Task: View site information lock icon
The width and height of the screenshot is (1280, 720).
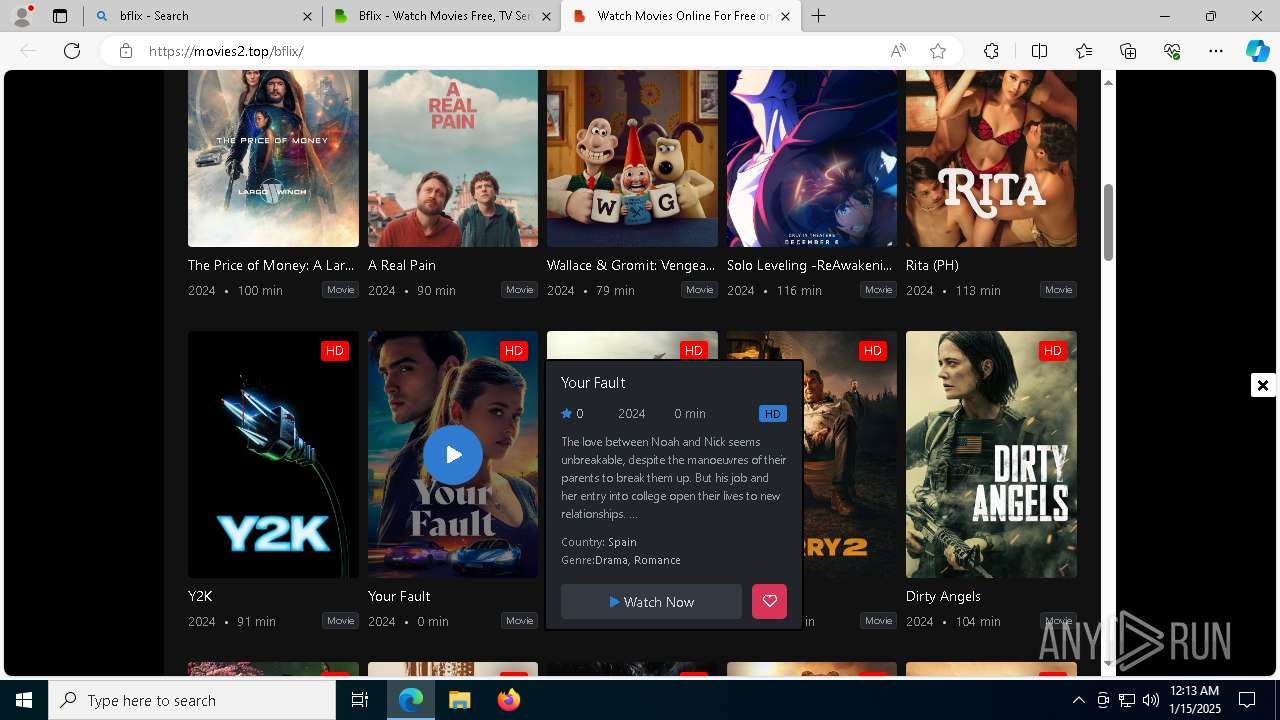Action: 125,51
